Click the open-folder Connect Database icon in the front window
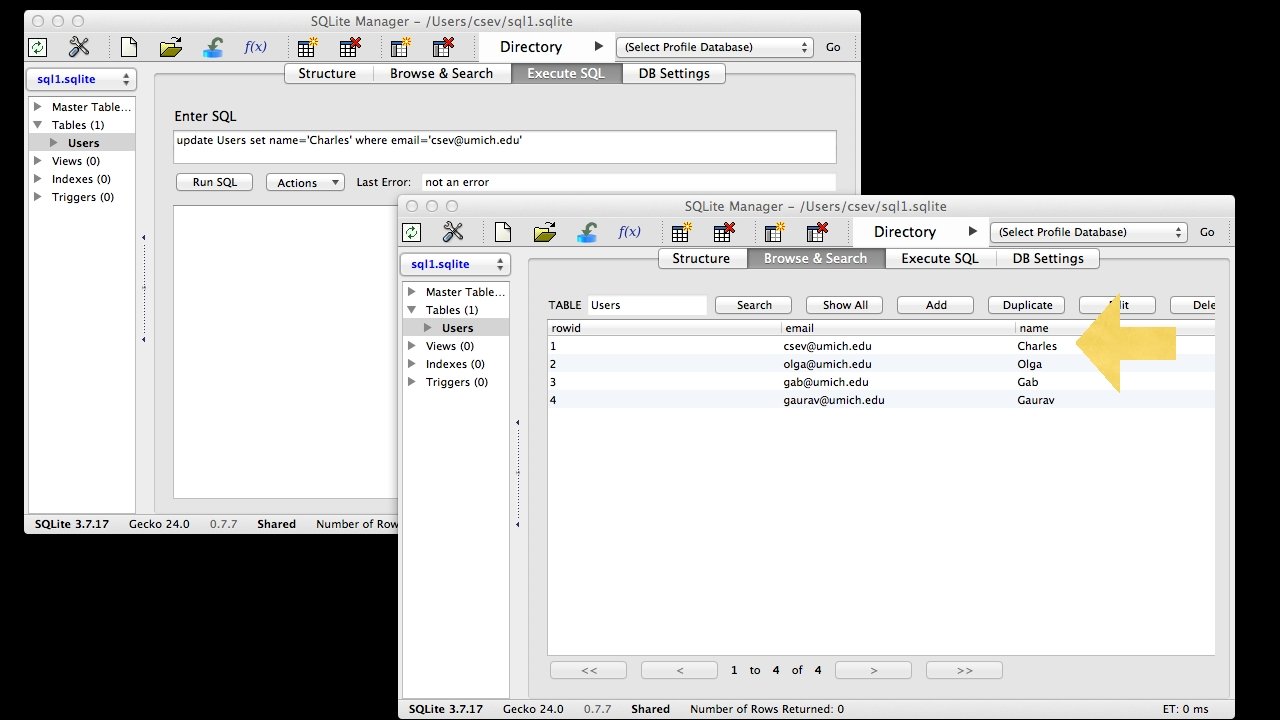 pyautogui.click(x=545, y=232)
